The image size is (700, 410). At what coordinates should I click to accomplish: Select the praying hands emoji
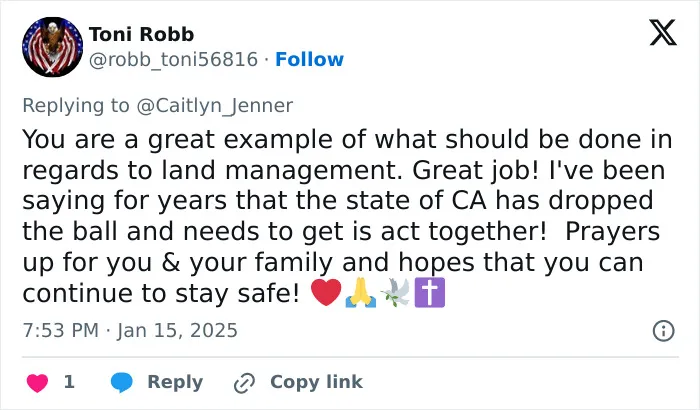pyautogui.click(x=361, y=292)
